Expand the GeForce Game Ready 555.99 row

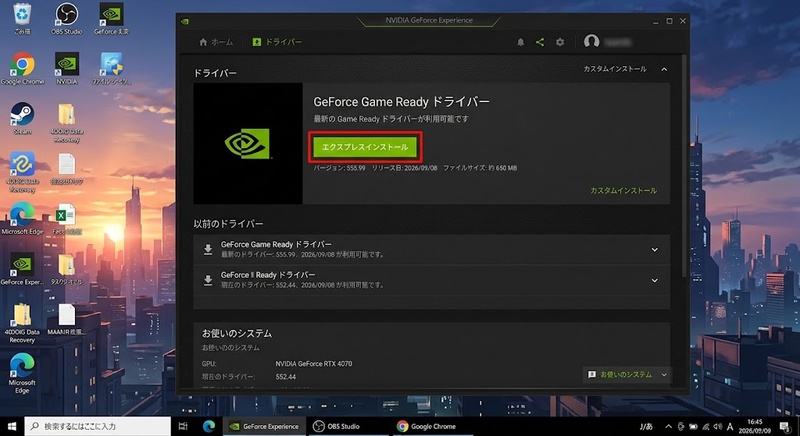coord(655,250)
